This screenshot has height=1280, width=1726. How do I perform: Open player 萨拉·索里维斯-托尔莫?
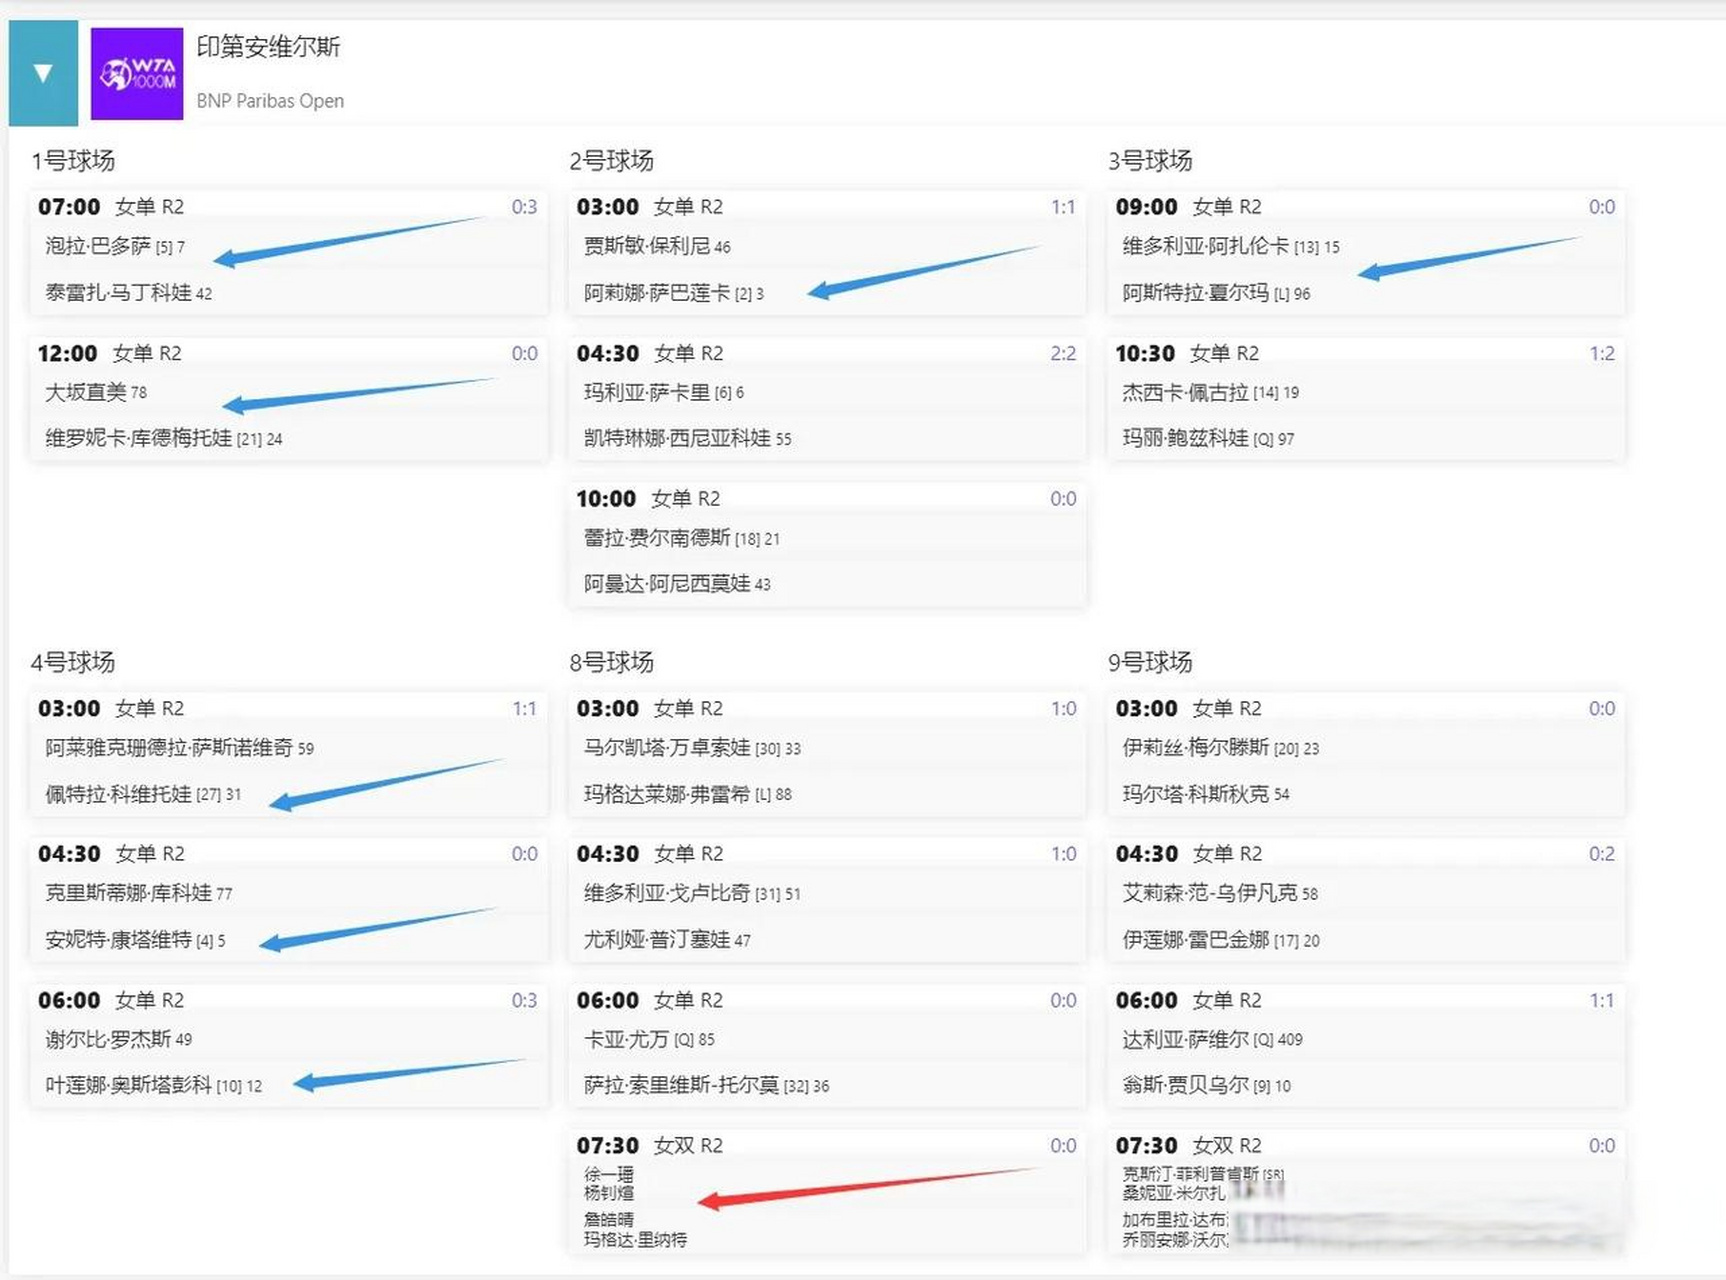click(x=682, y=1085)
